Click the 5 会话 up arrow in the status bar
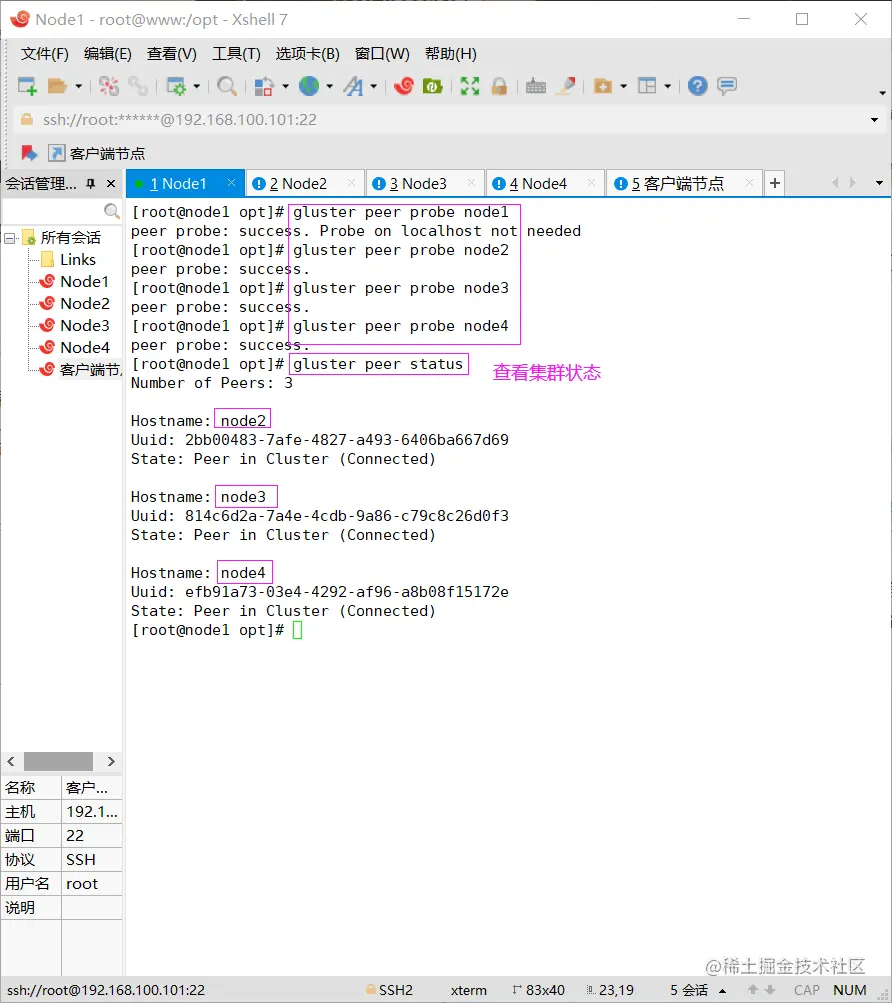 click(722, 991)
